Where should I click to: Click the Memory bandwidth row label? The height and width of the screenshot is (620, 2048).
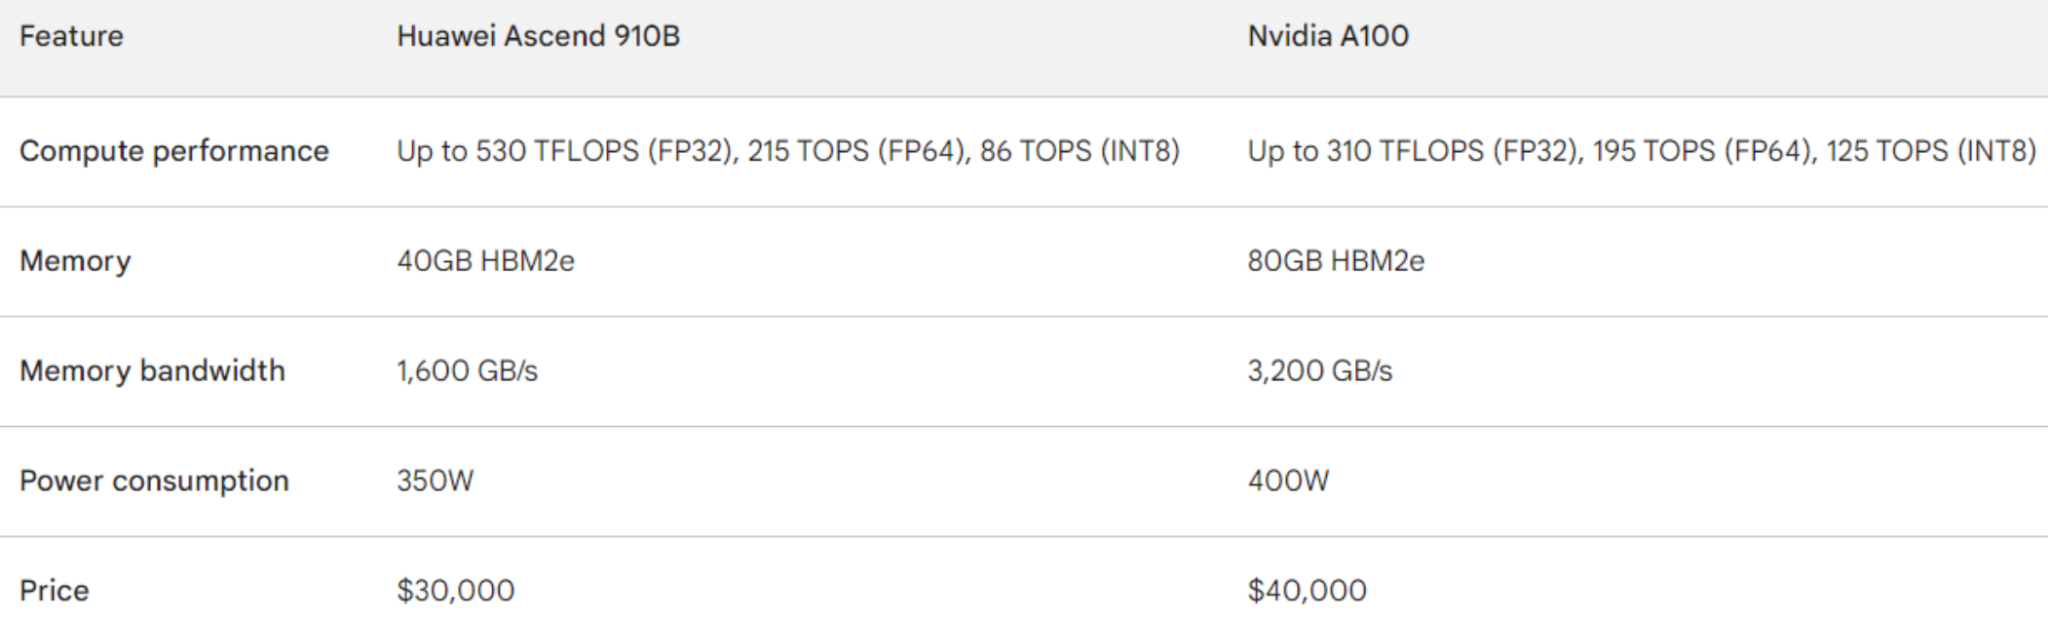click(152, 371)
